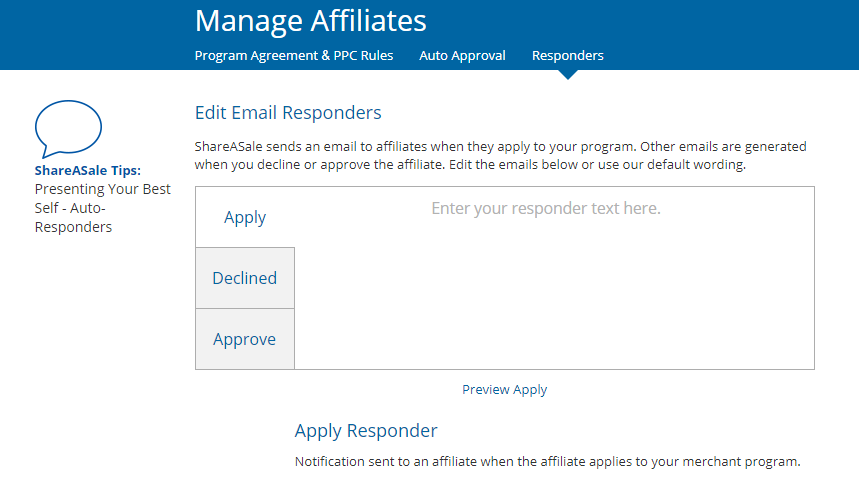The height and width of the screenshot is (485, 859).
Task: Click the Auto-Responders text in tips sidebar
Action: point(73,218)
